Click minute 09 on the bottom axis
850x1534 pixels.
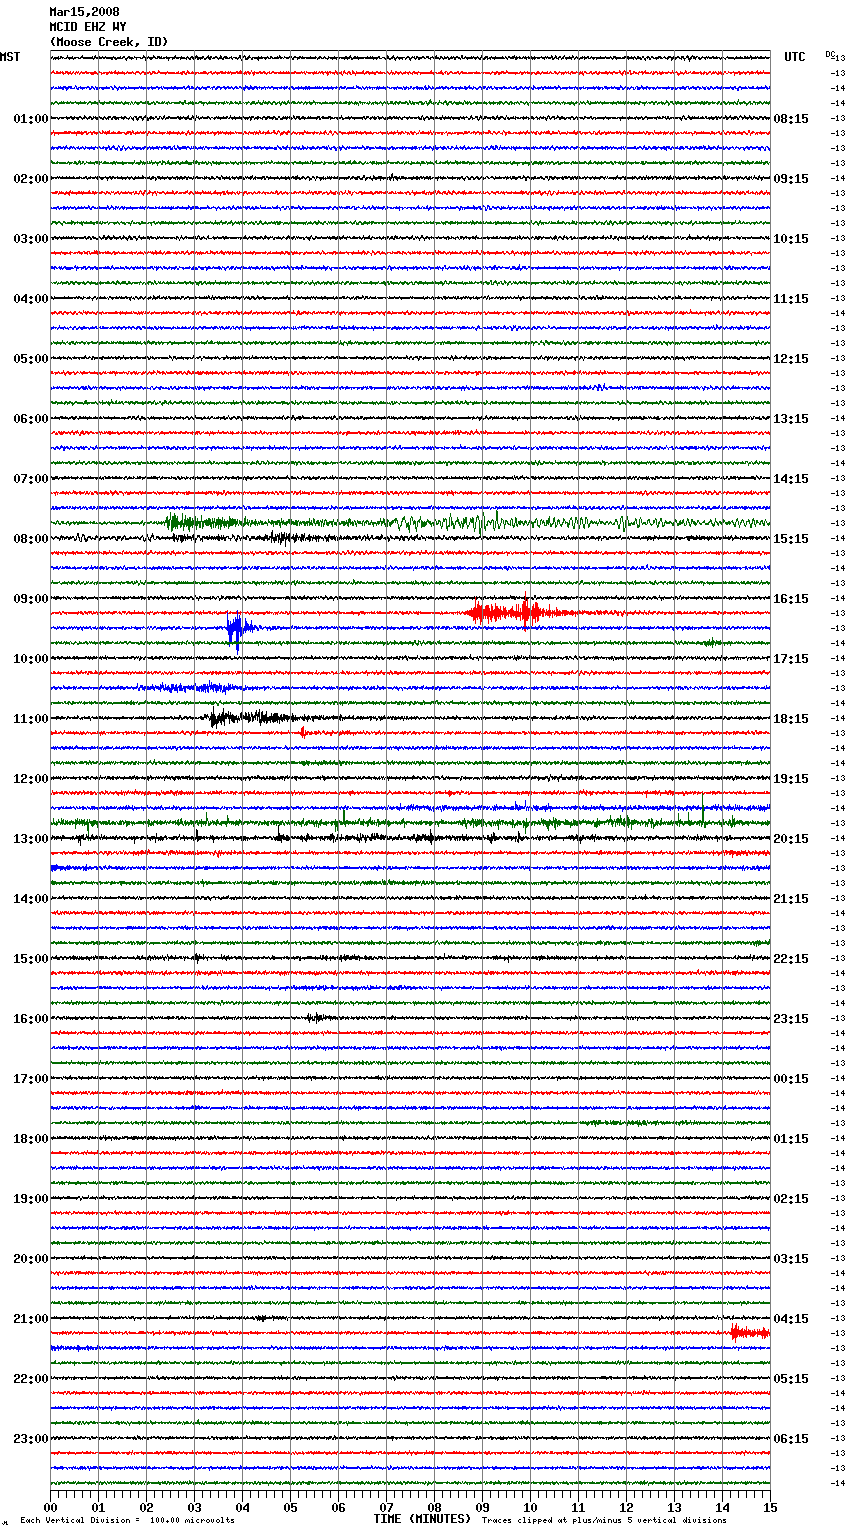coord(482,1507)
